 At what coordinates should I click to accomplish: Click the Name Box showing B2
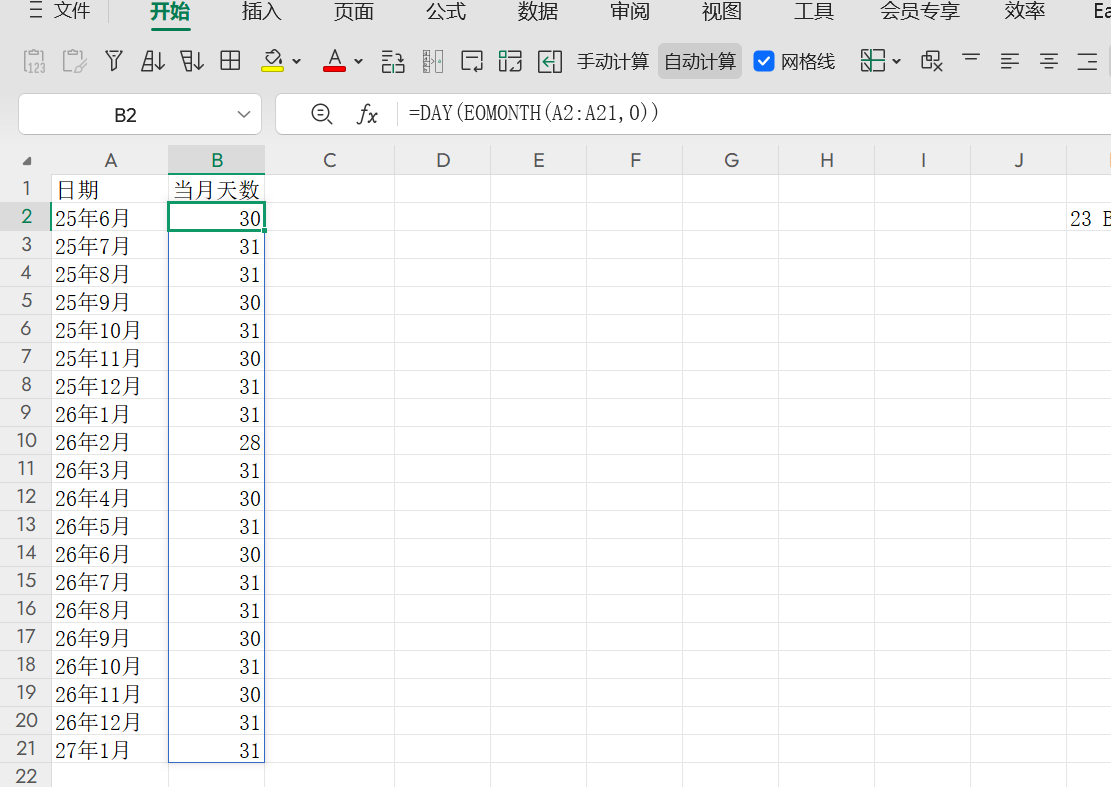click(x=125, y=115)
